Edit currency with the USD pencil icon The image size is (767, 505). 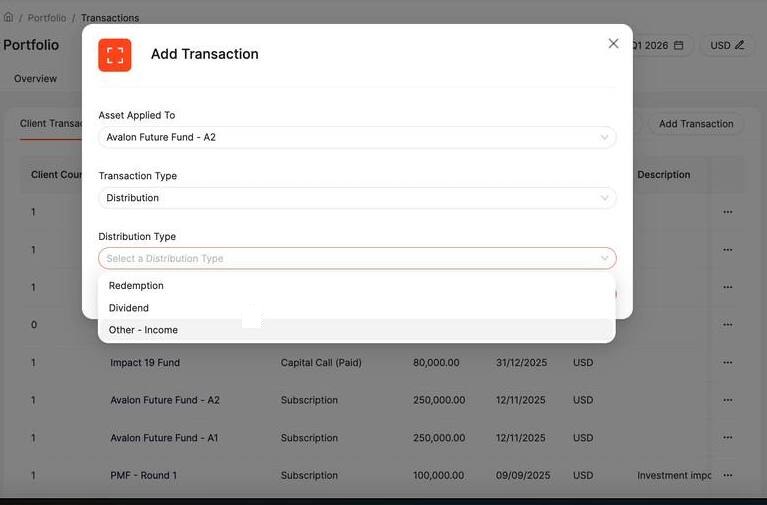tap(740, 45)
